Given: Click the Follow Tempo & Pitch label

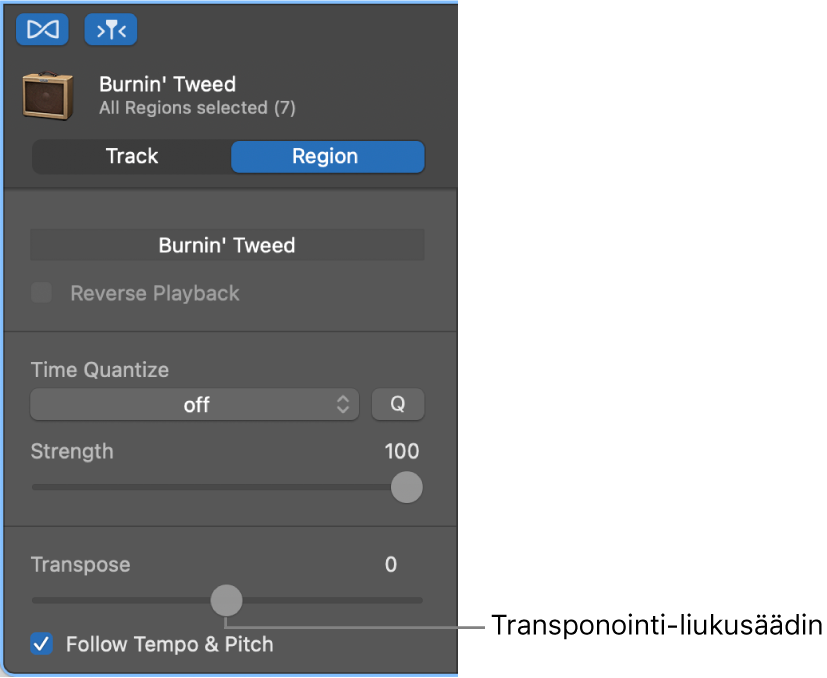Looking at the screenshot, I should point(169,644).
